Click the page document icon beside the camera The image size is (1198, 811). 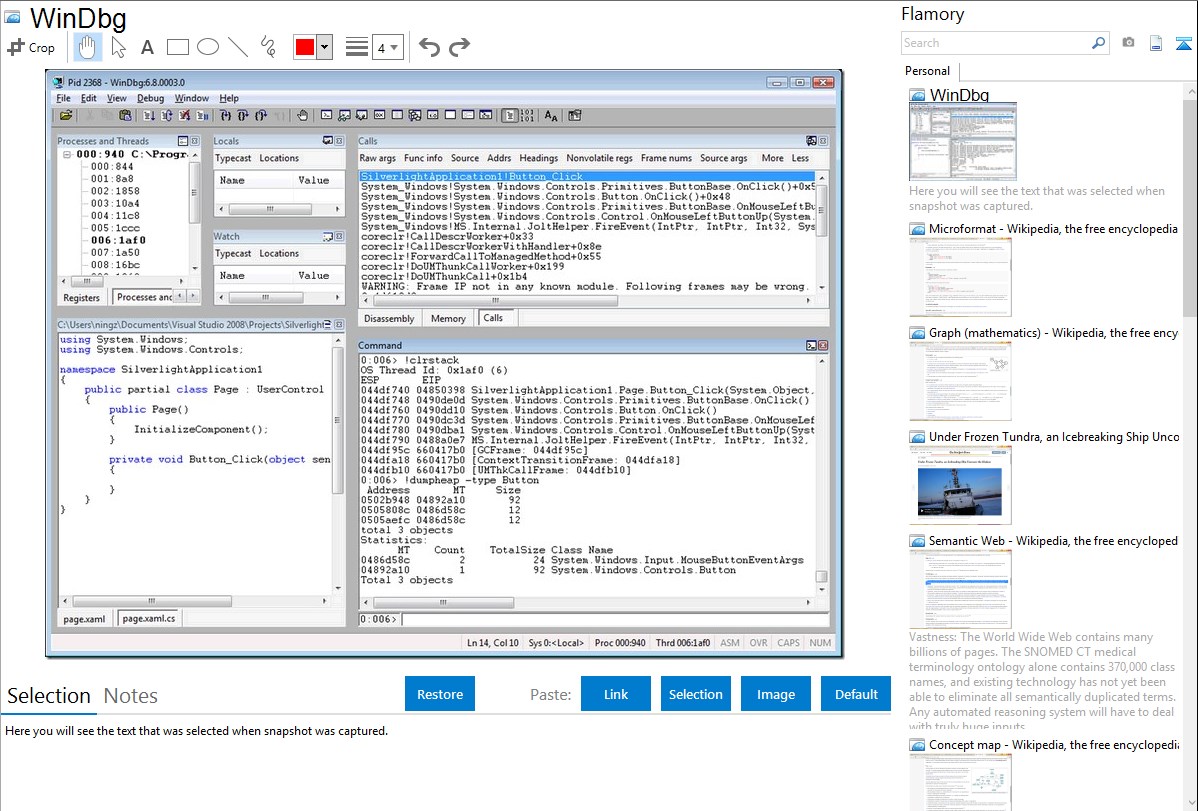click(x=1156, y=44)
